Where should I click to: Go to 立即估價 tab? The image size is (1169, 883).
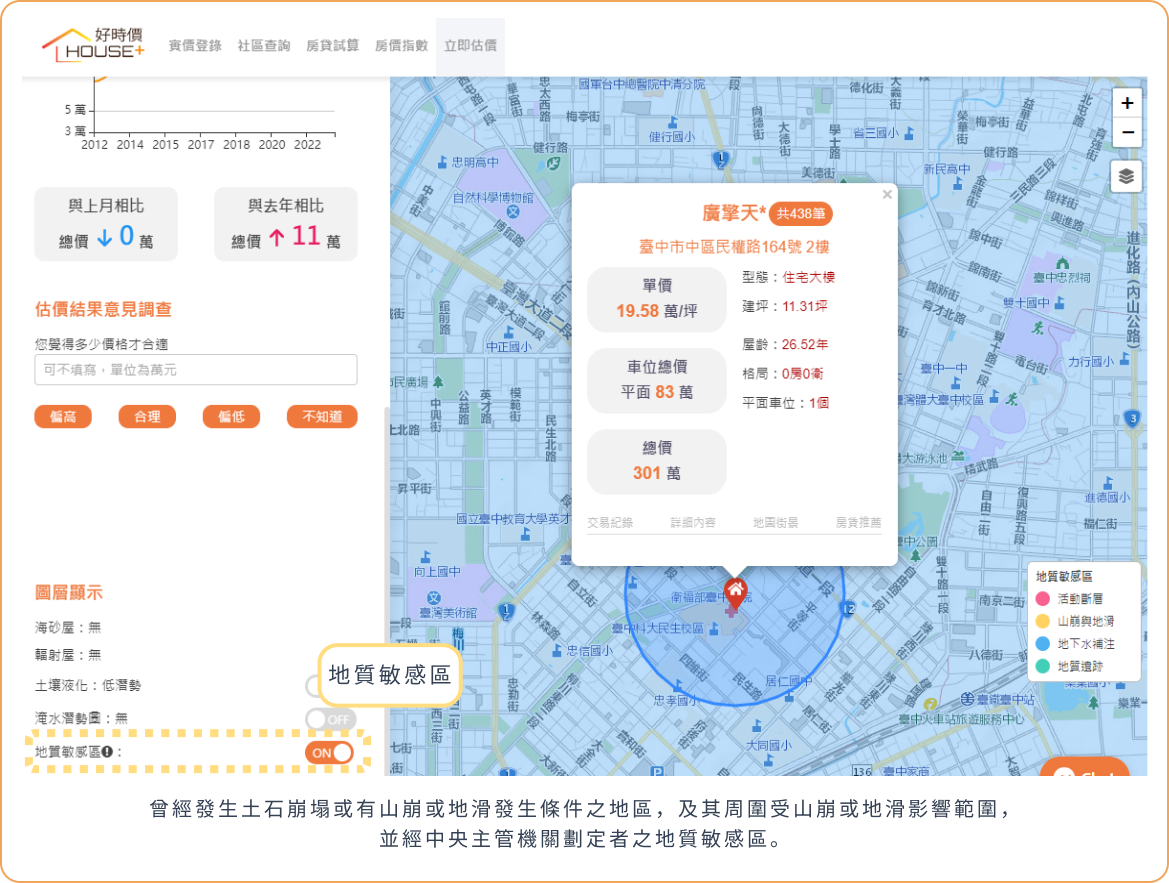coord(470,46)
